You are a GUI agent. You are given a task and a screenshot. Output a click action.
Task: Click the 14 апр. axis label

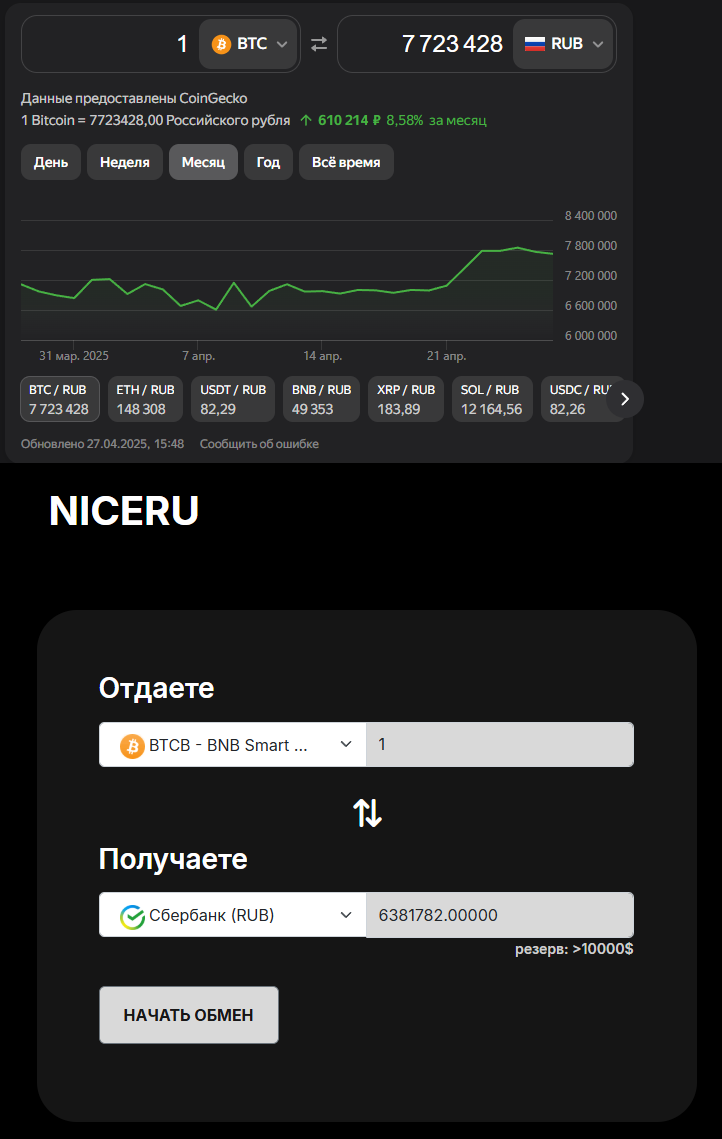coord(323,356)
